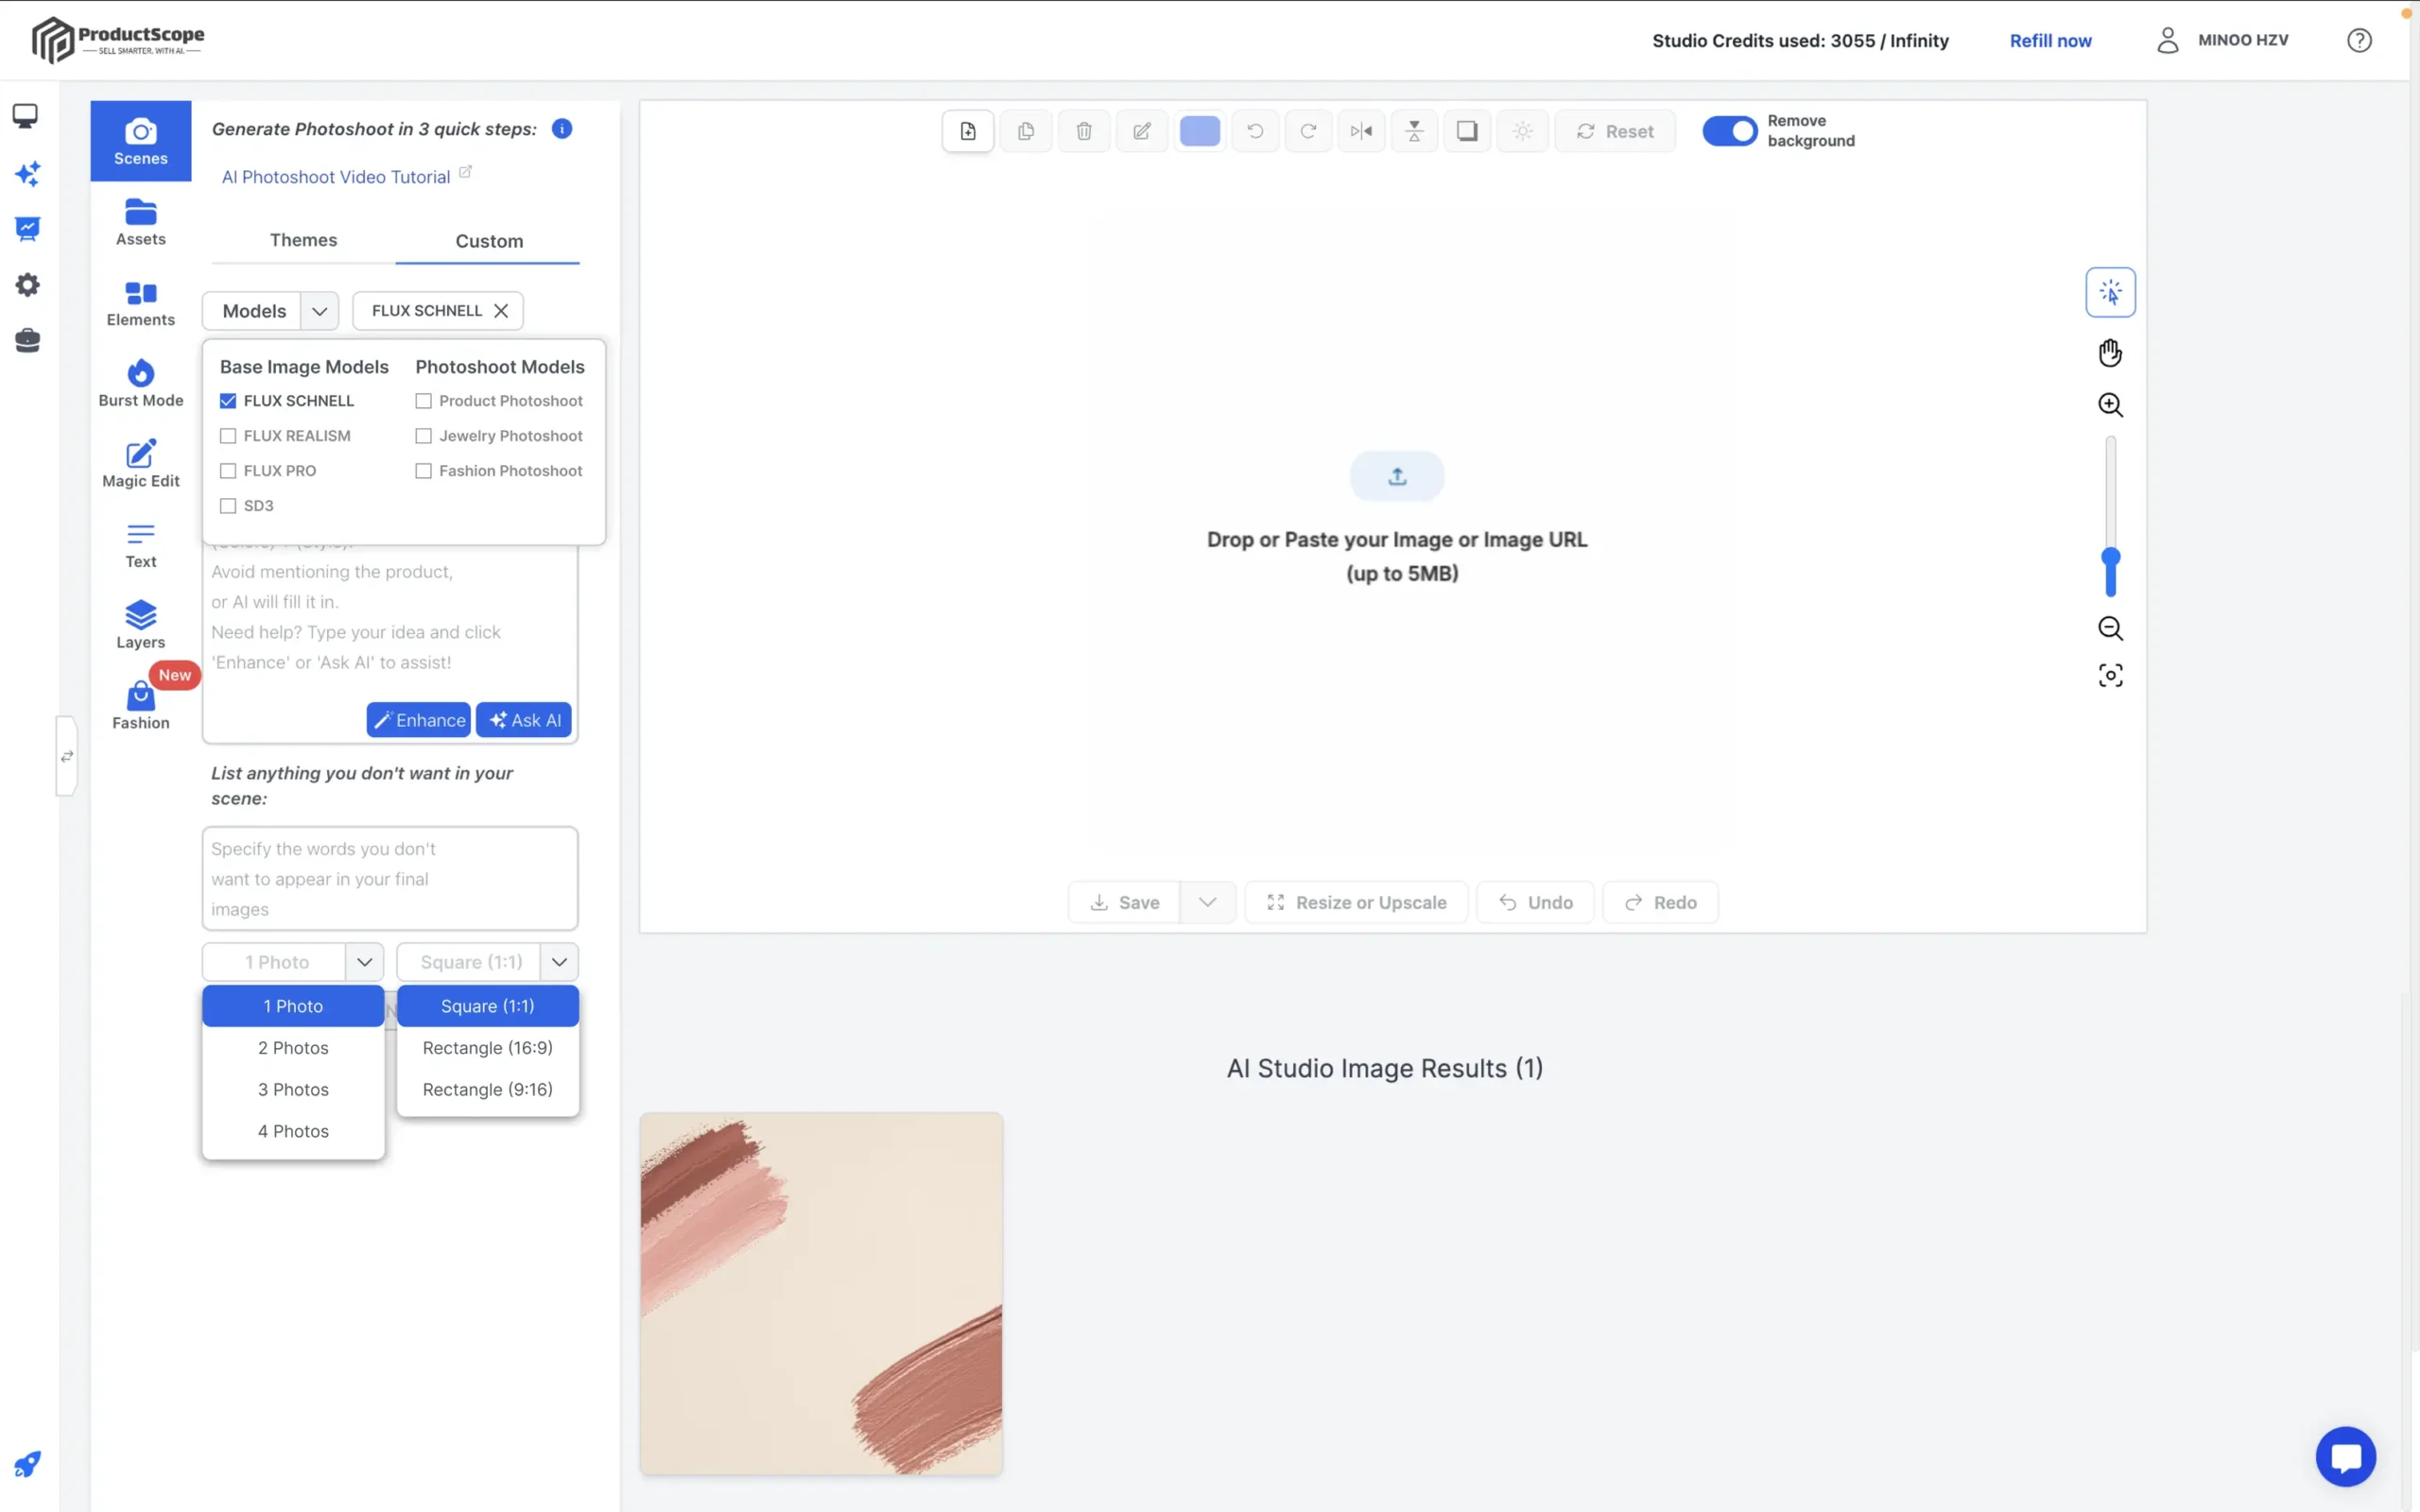This screenshot has height=1512, width=2420.
Task: Open the Layers panel
Action: [140, 625]
